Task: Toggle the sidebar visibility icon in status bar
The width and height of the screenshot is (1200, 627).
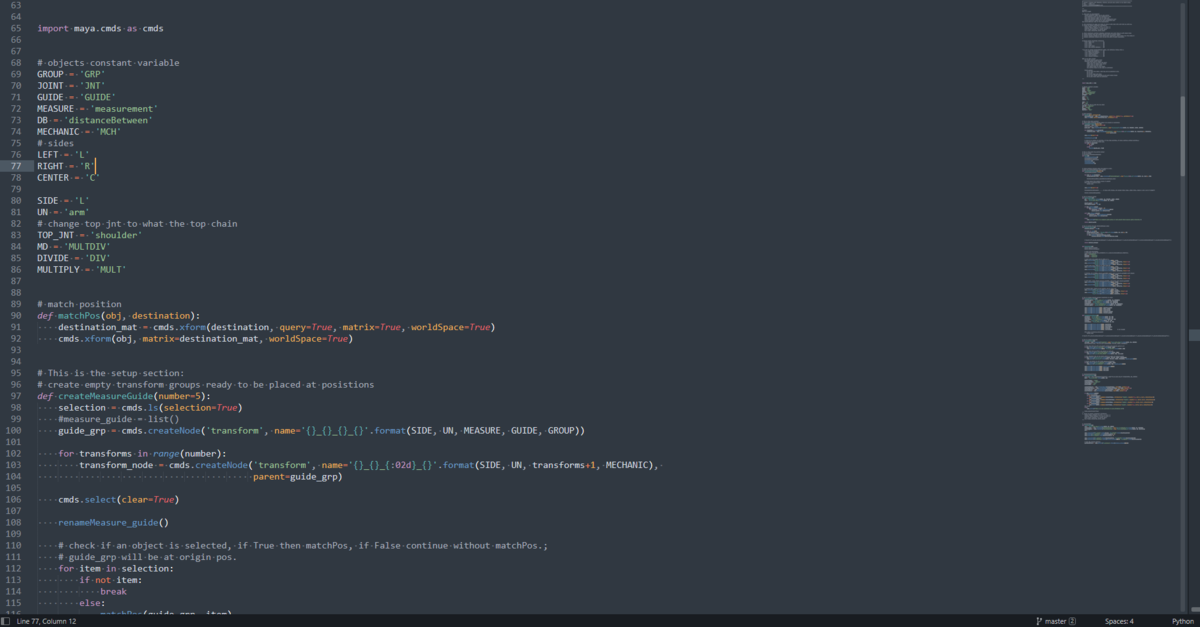Action: [x=6, y=621]
